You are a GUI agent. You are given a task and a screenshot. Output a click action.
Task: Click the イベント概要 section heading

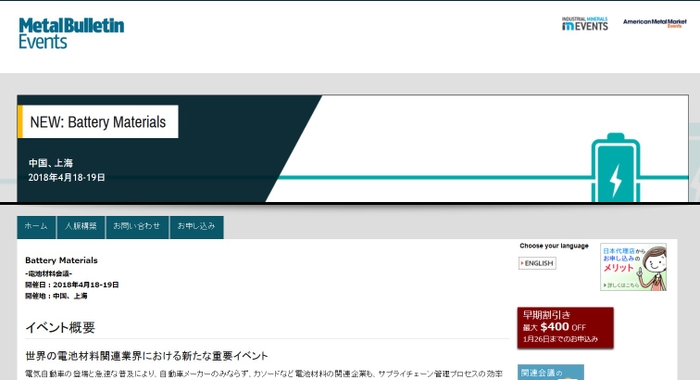coord(60,328)
